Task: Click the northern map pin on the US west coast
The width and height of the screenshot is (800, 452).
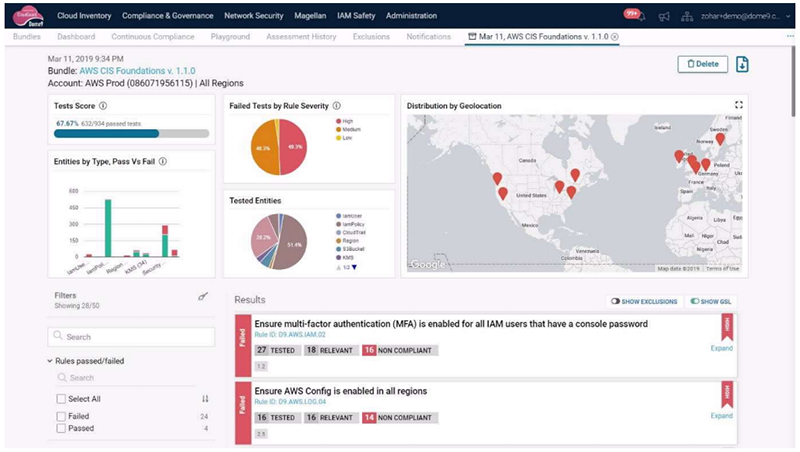Action: coord(497,179)
